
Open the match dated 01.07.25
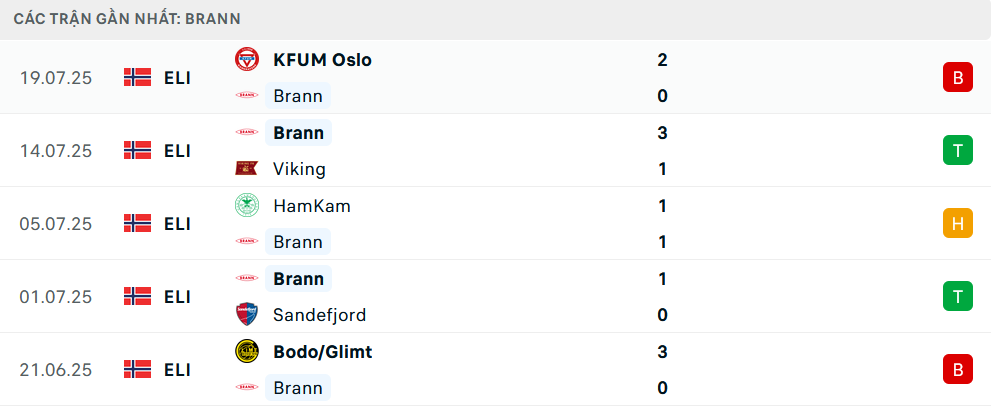496,296
